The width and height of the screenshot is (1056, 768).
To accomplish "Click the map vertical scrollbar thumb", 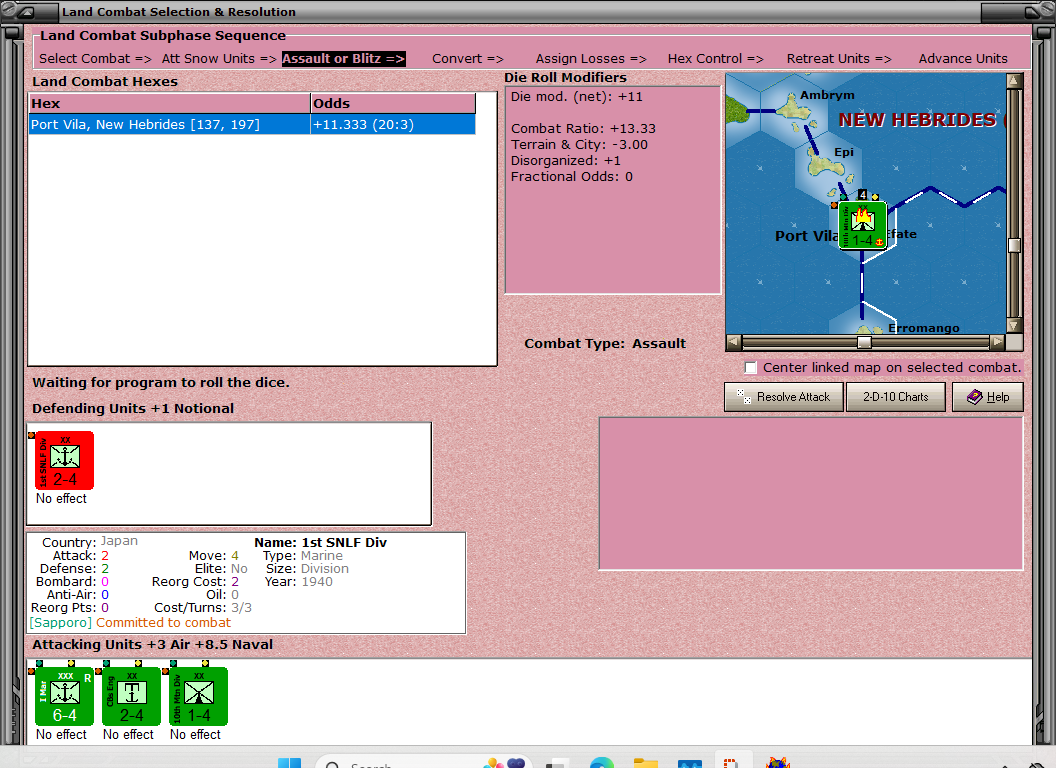I will tap(1014, 245).
